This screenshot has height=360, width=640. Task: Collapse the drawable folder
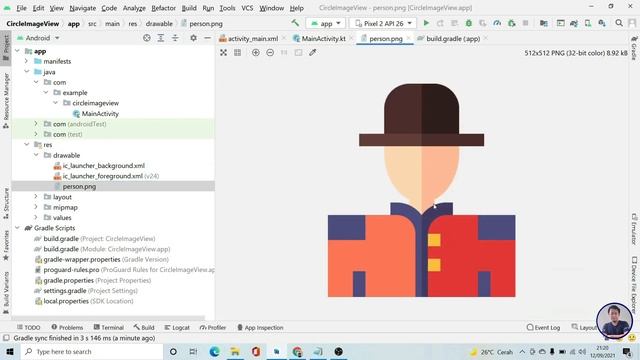(x=36, y=155)
